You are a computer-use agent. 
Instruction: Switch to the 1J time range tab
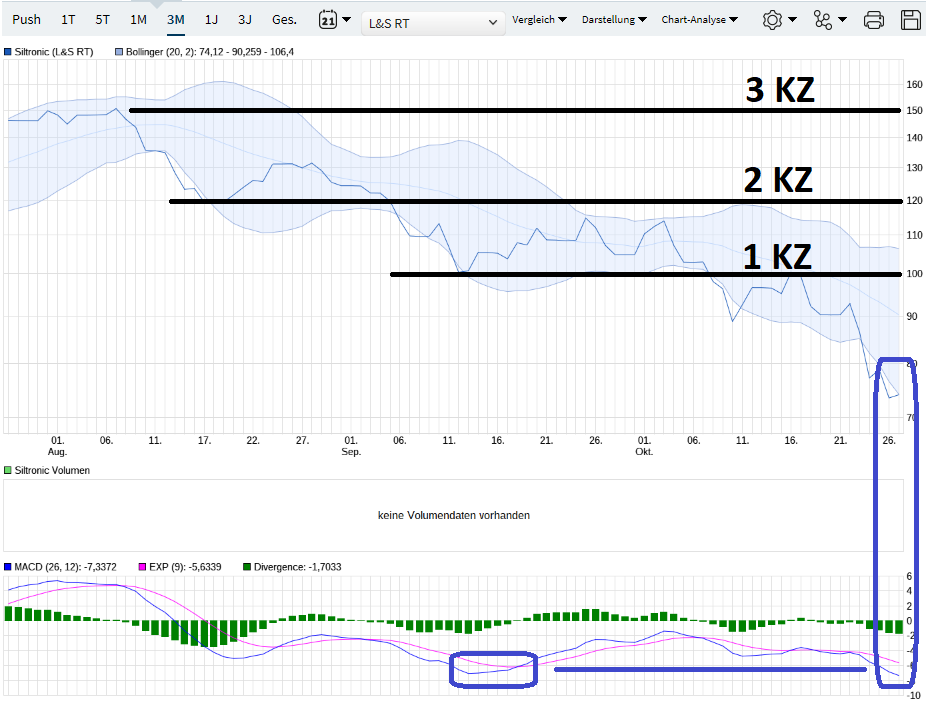pos(209,18)
